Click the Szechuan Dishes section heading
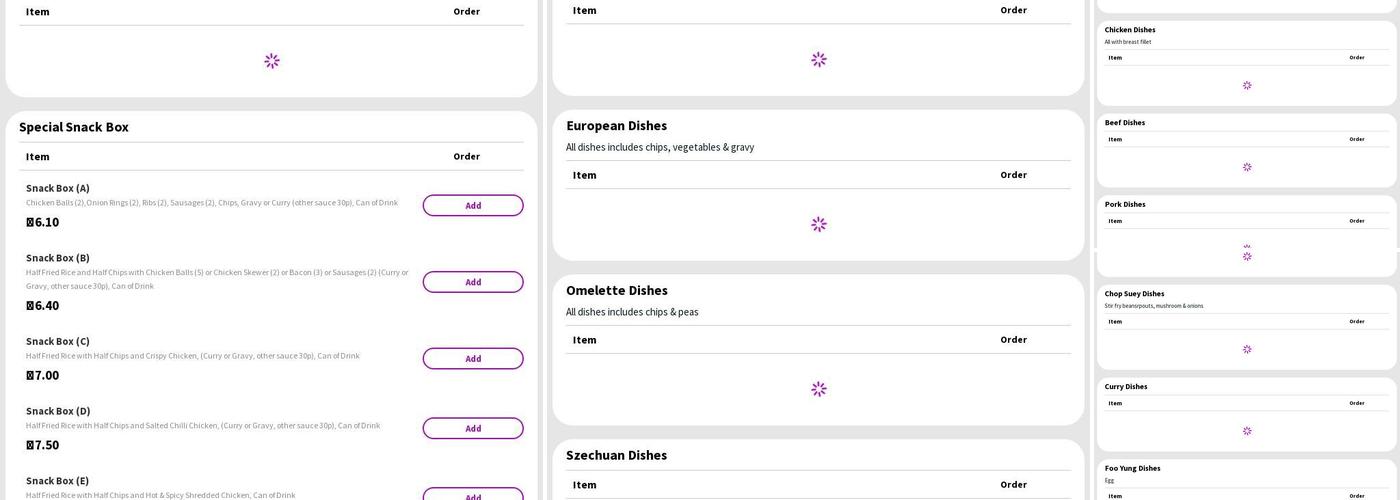 click(x=616, y=455)
